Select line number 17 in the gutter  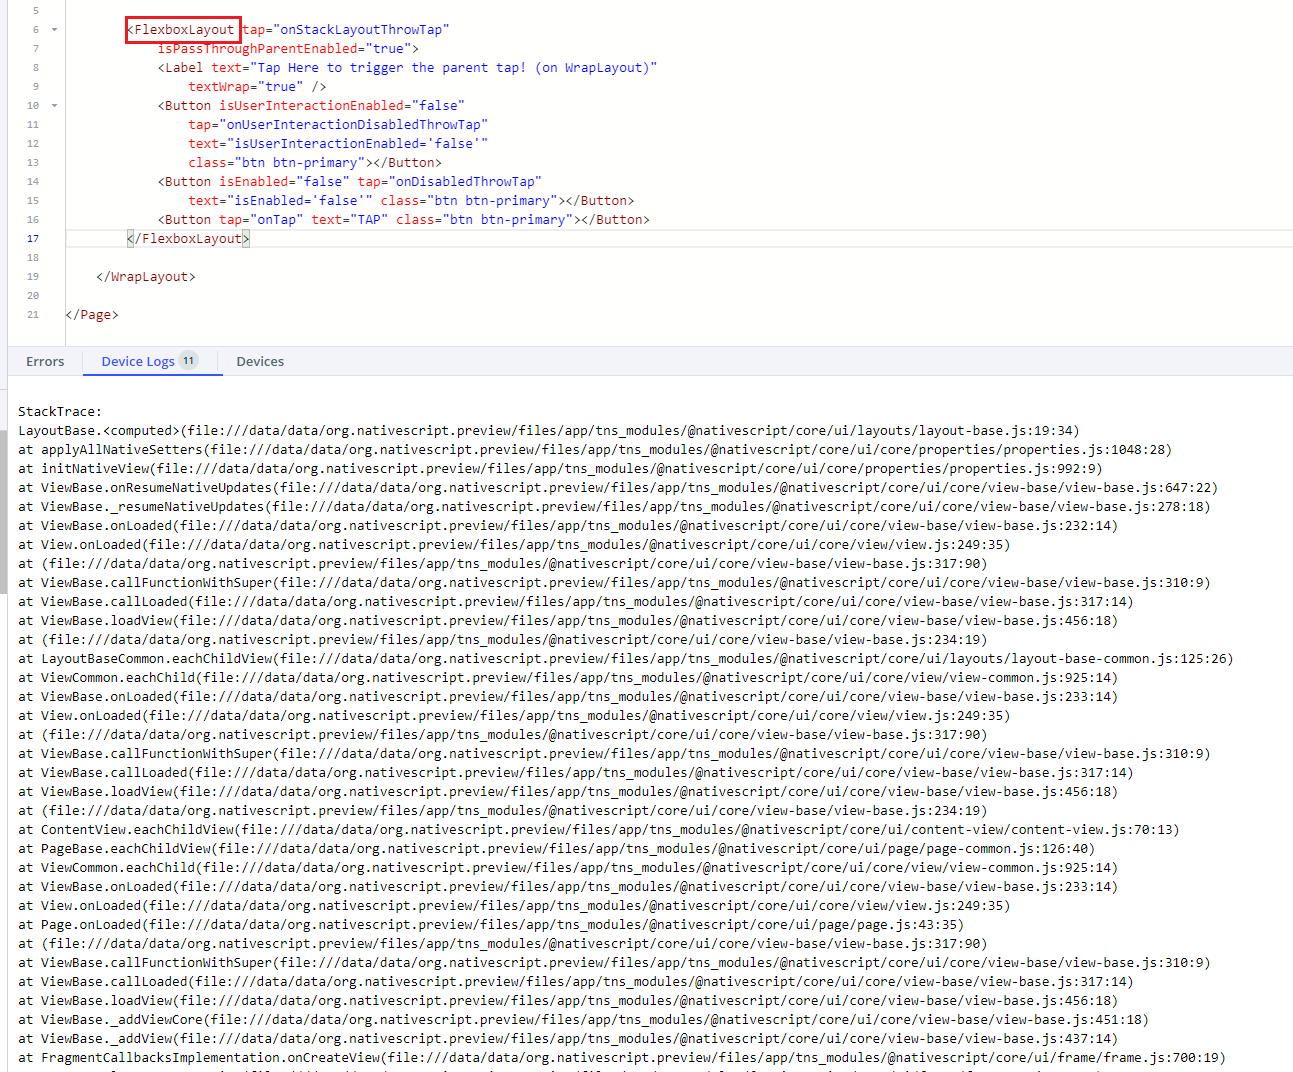click(x=33, y=238)
